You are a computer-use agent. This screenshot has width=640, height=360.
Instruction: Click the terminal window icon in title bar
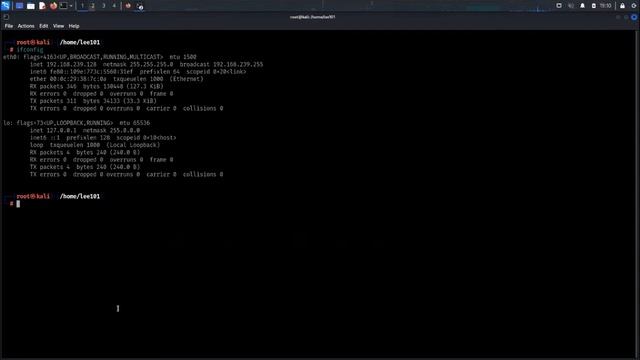pos(6,17)
